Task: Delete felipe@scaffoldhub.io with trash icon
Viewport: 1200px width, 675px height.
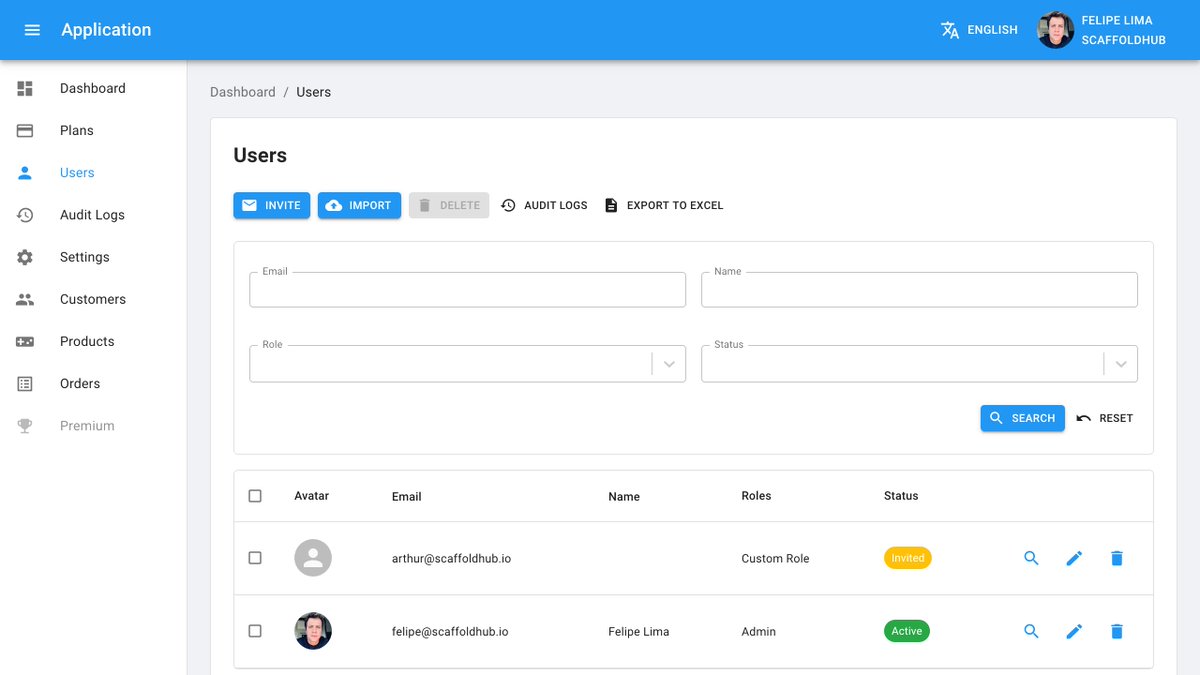Action: pos(1117,631)
